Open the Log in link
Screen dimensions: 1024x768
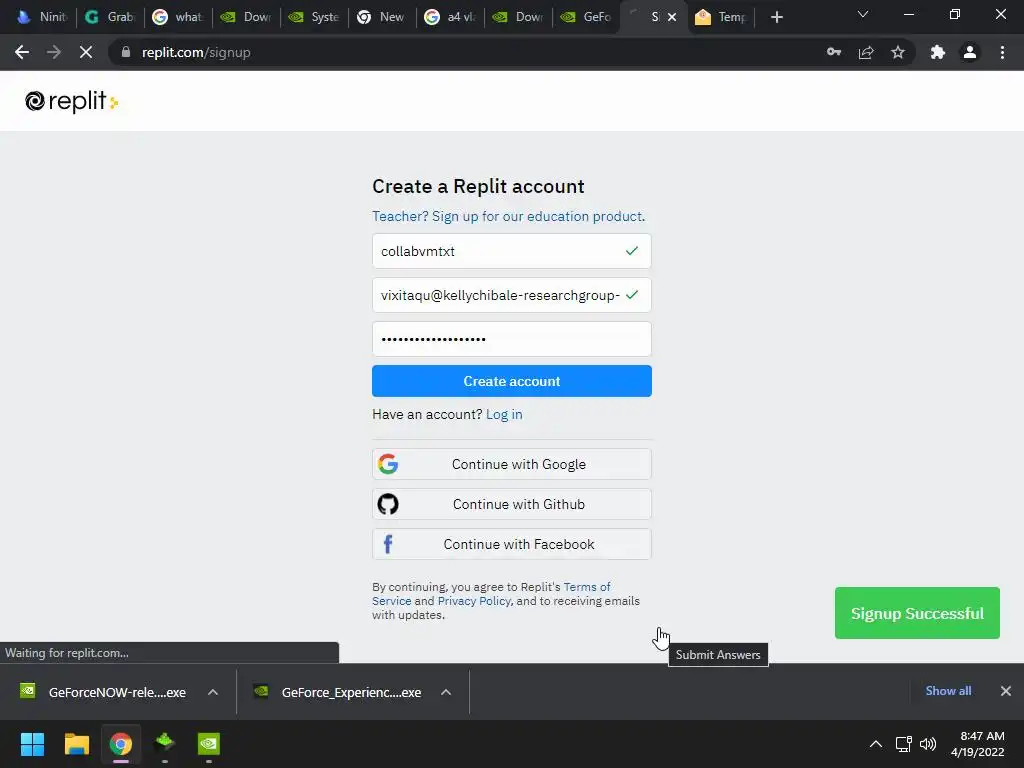(x=504, y=414)
